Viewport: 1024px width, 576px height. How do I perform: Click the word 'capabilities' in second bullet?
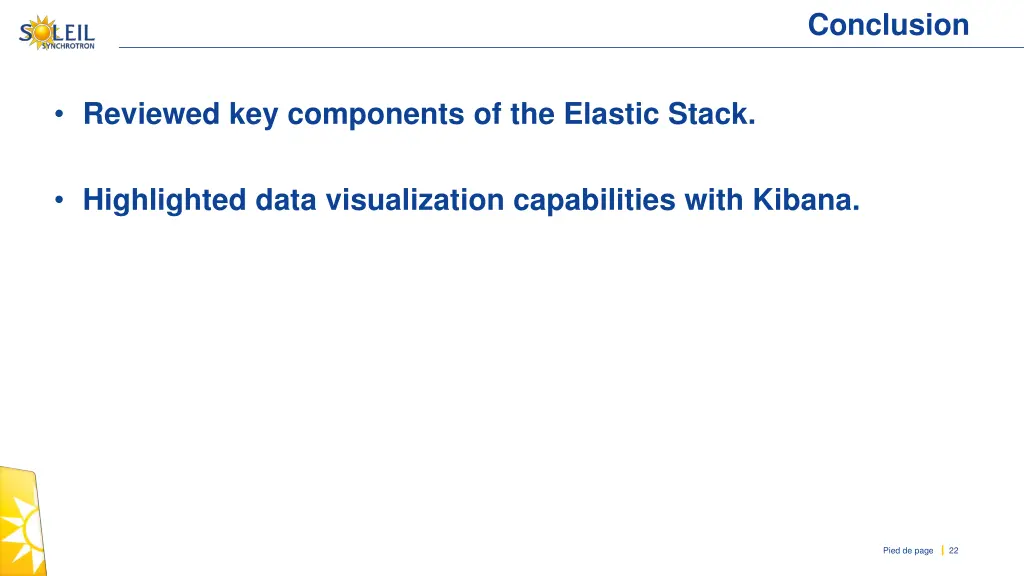point(594,200)
